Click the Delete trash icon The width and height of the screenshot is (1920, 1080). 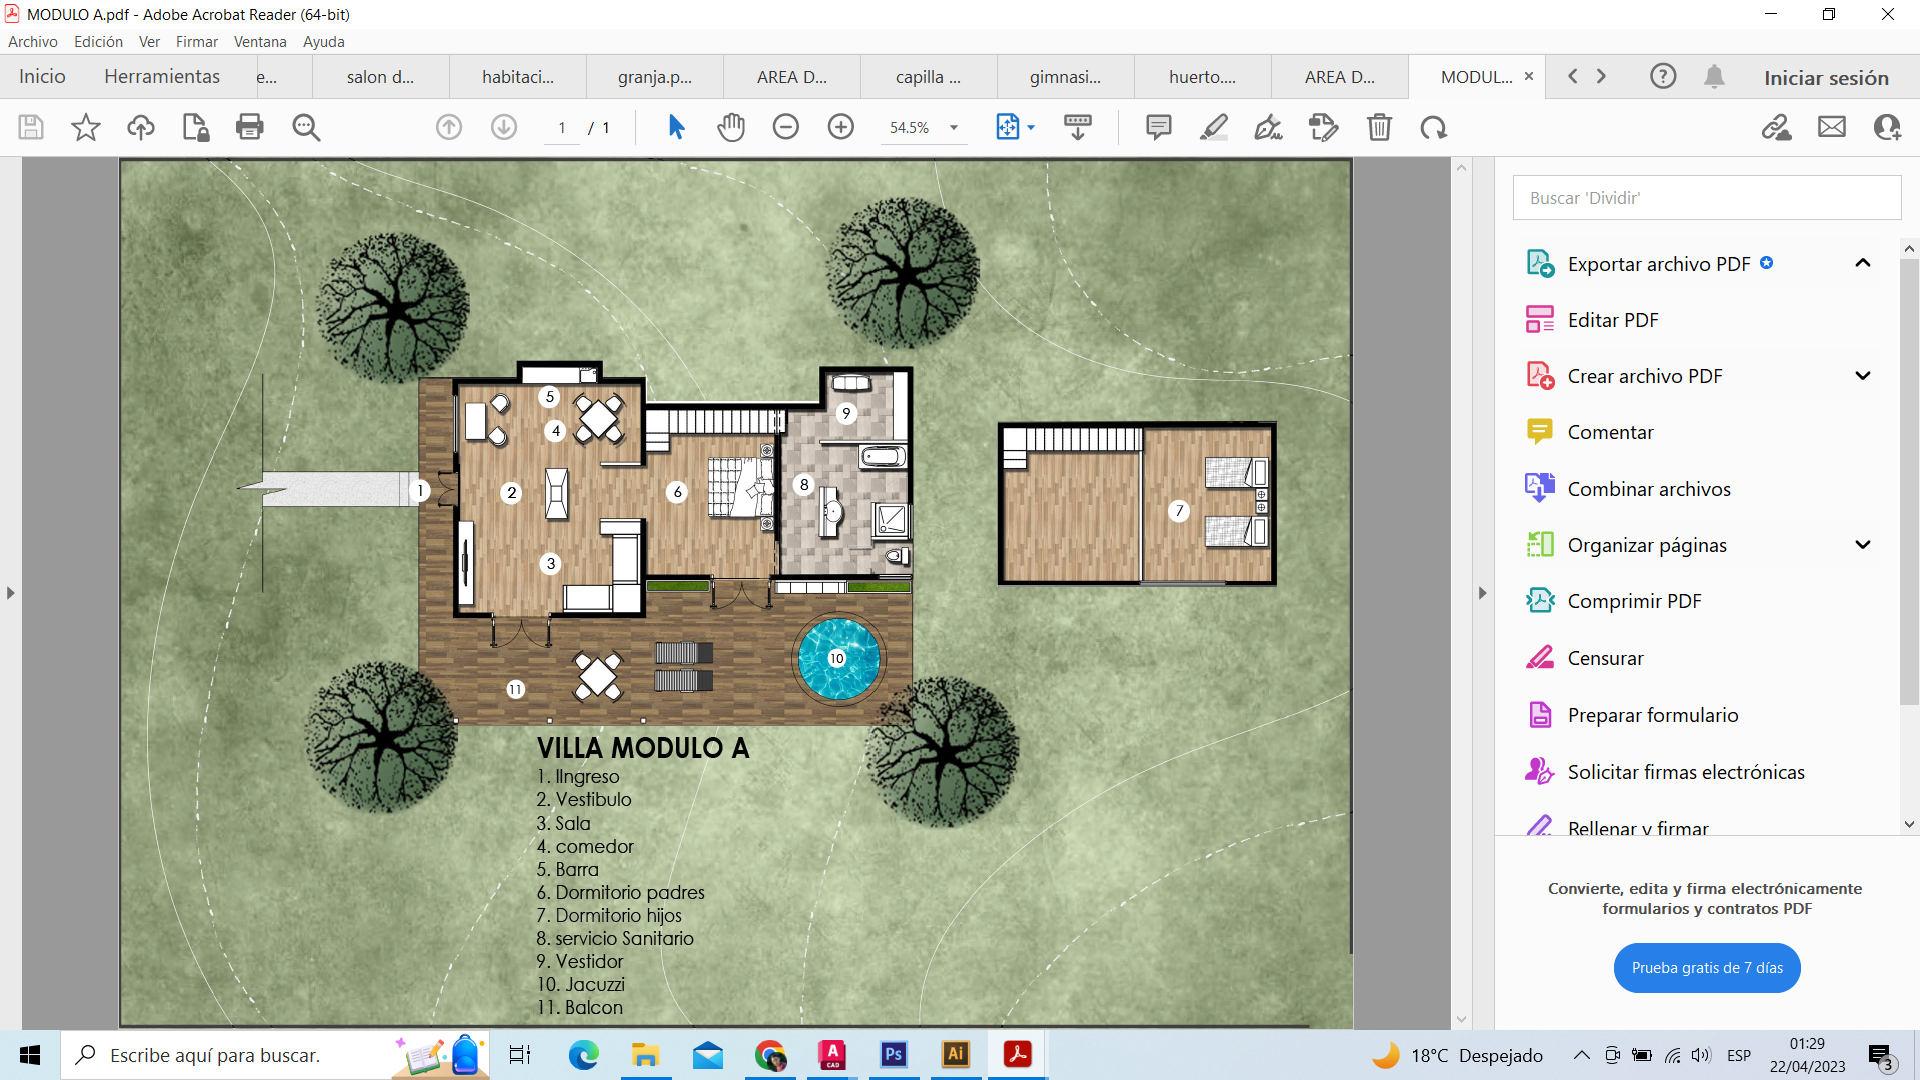(x=1379, y=127)
